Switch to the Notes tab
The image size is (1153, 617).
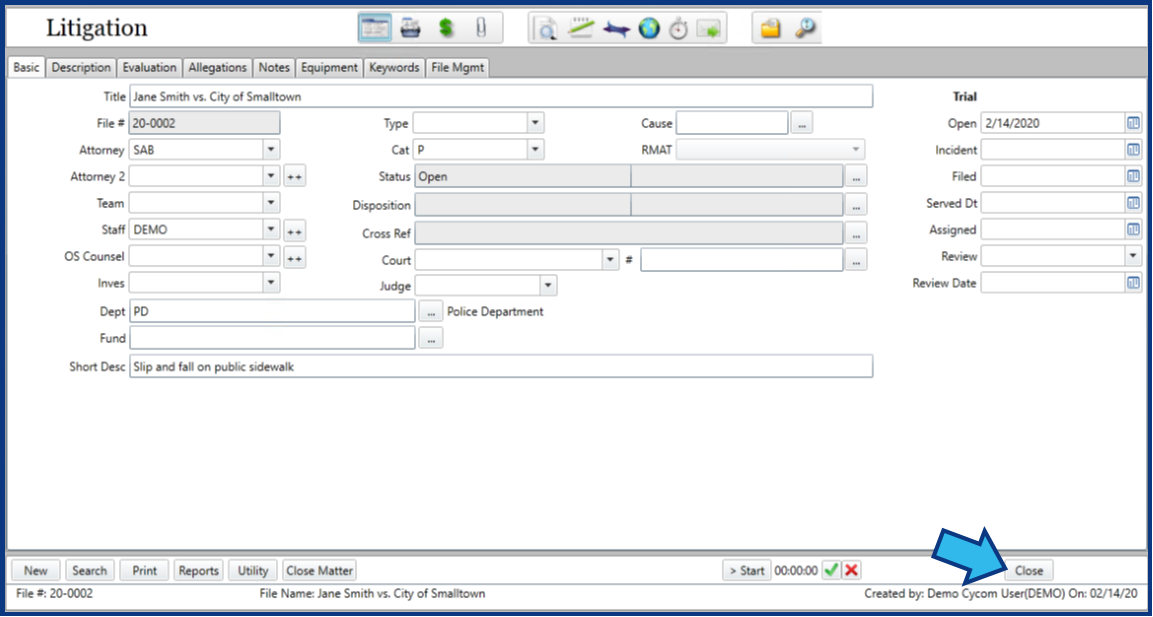point(274,68)
